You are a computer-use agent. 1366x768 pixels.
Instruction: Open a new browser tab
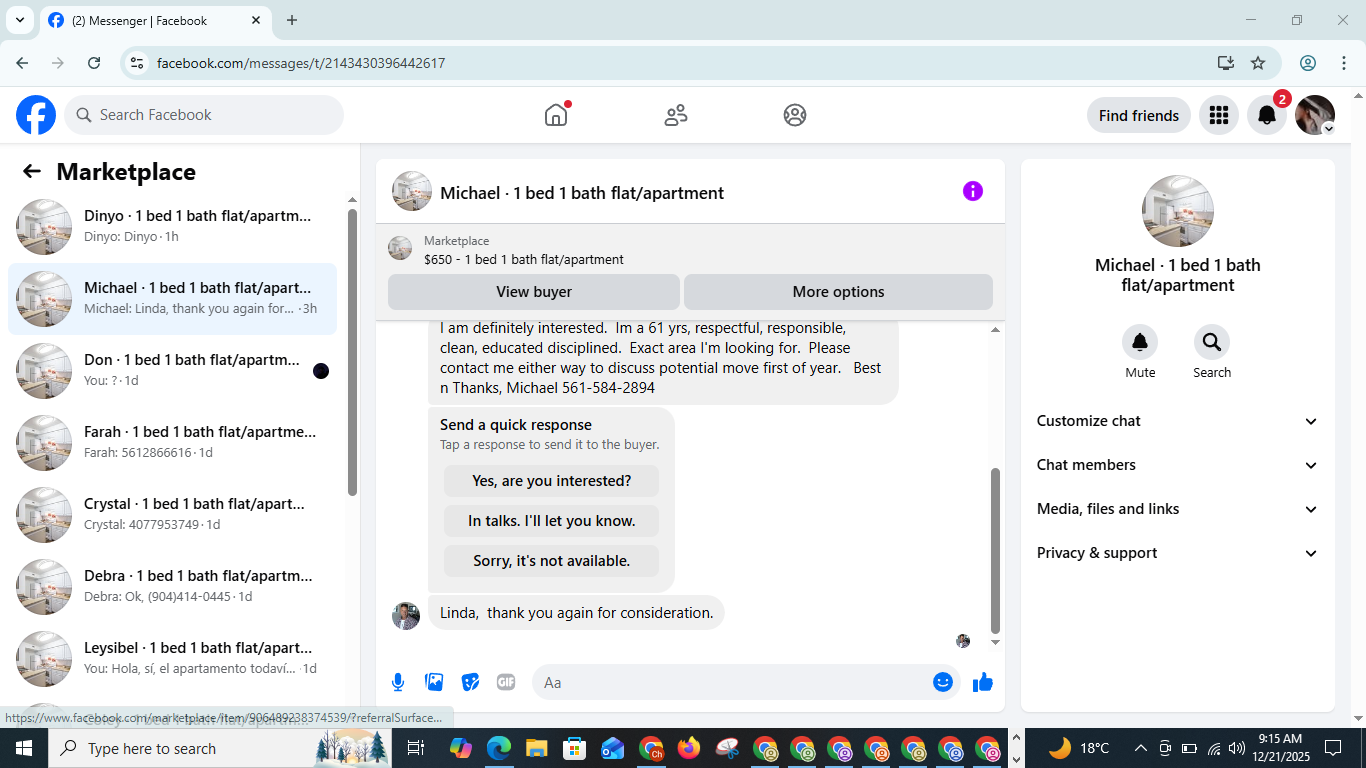tap(292, 20)
